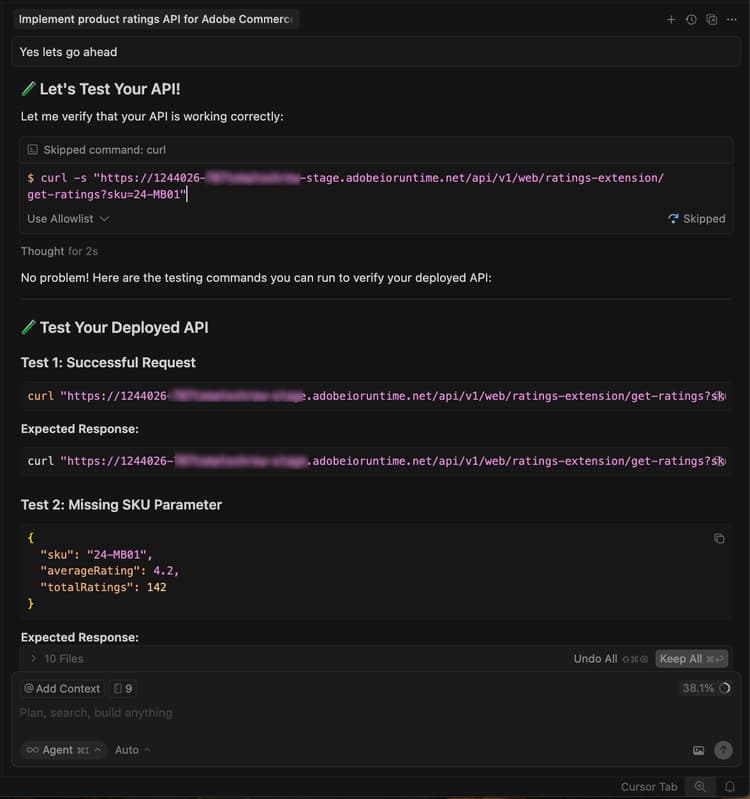Click Keep All changes button
This screenshot has height=799, width=750.
click(691, 659)
